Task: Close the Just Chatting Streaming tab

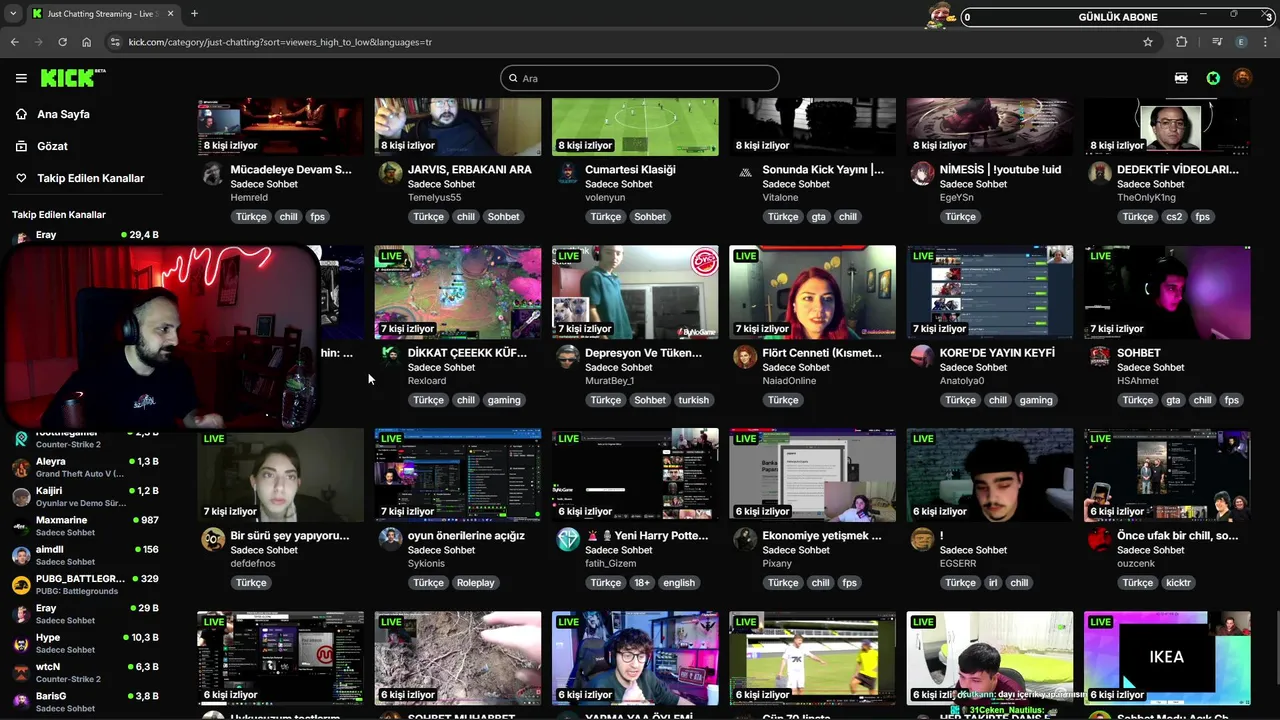Action: point(169,14)
